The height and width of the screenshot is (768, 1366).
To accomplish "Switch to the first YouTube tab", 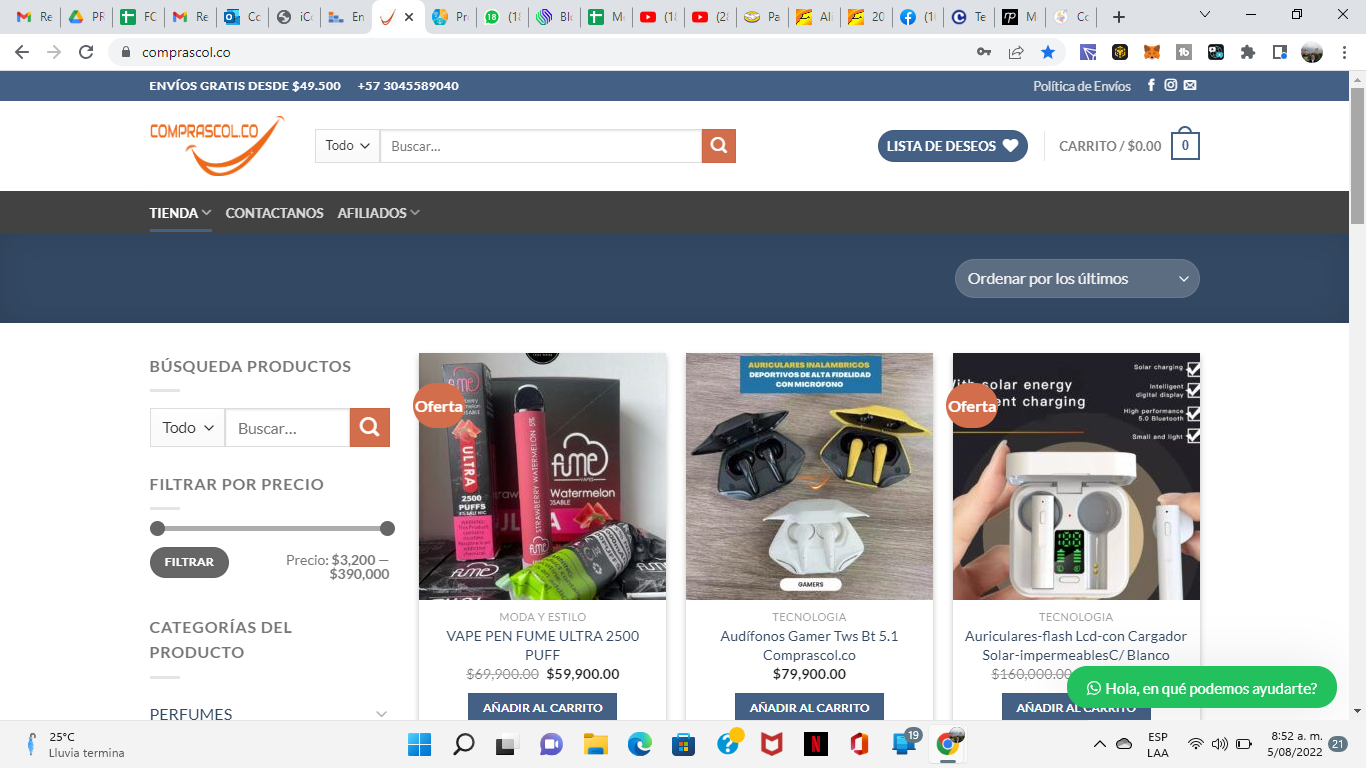I will click(658, 17).
